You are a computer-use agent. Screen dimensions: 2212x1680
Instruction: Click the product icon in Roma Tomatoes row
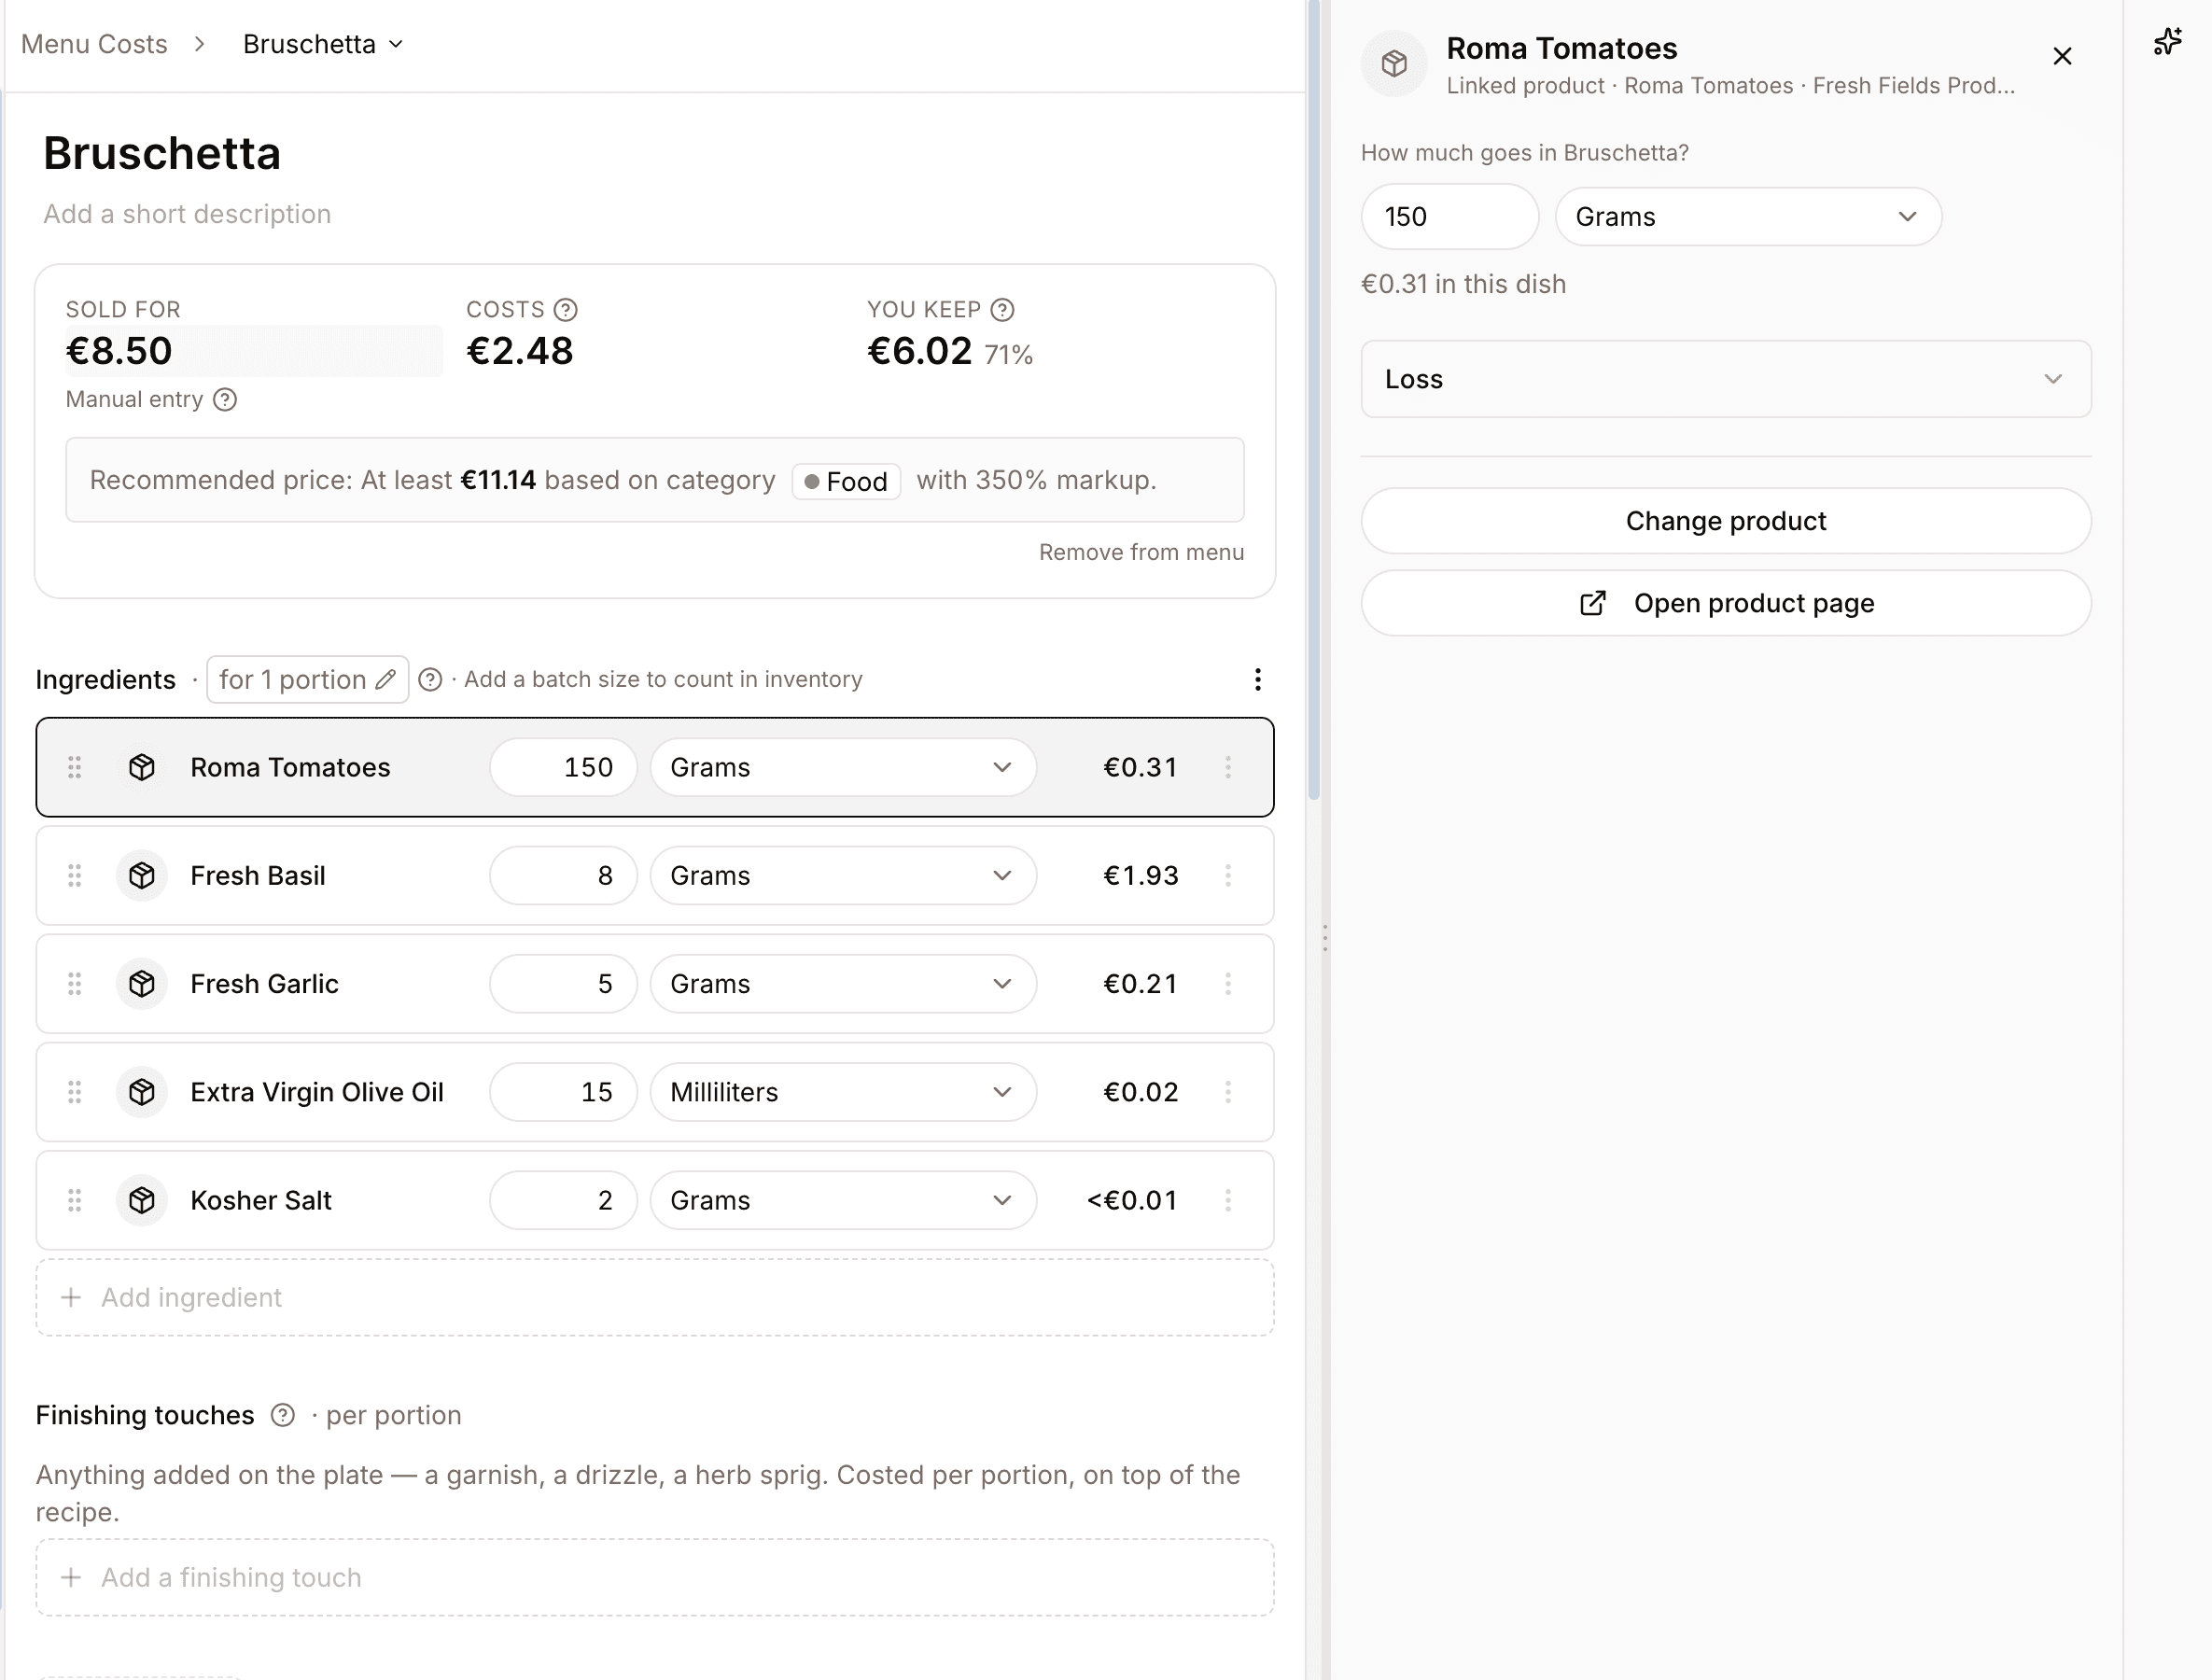coord(142,768)
